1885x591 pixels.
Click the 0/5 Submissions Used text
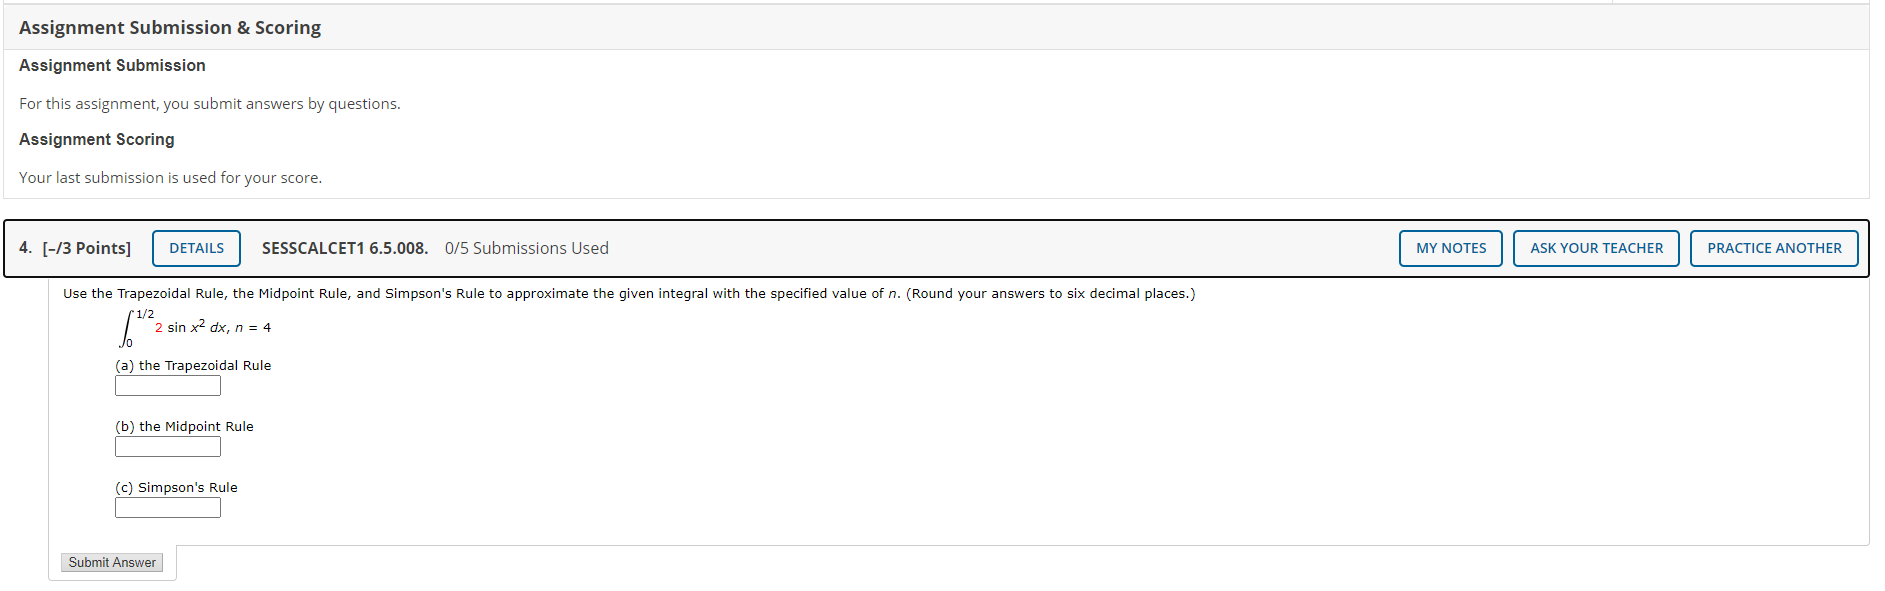click(x=527, y=248)
